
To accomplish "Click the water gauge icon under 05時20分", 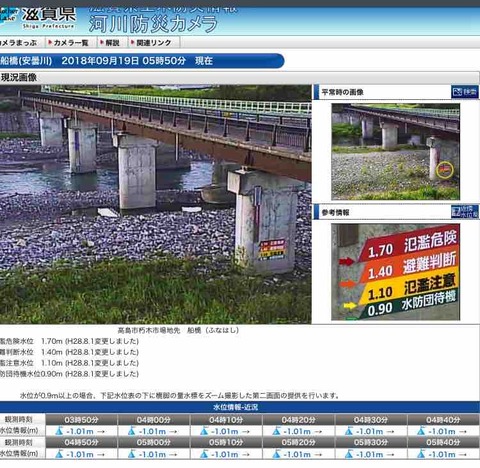I will [276, 454].
